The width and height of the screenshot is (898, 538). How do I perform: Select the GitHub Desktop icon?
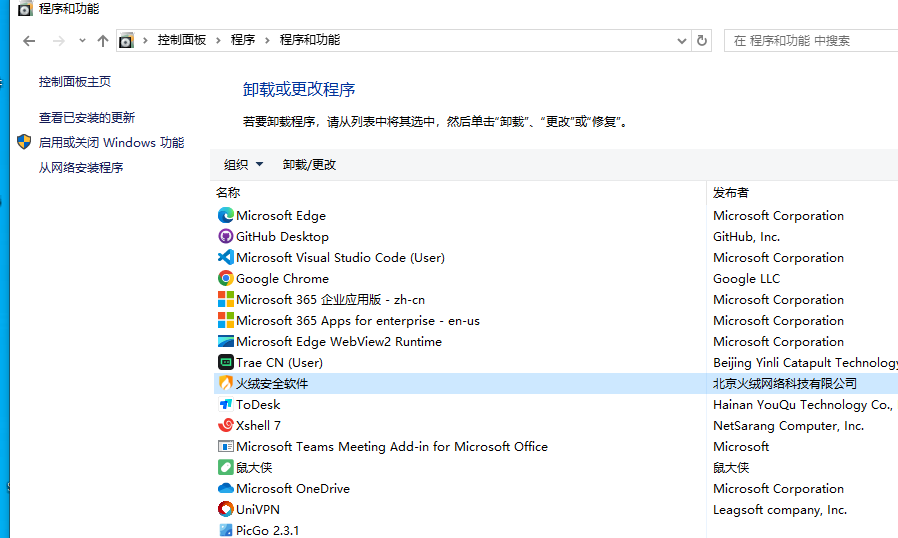pyautogui.click(x=226, y=236)
